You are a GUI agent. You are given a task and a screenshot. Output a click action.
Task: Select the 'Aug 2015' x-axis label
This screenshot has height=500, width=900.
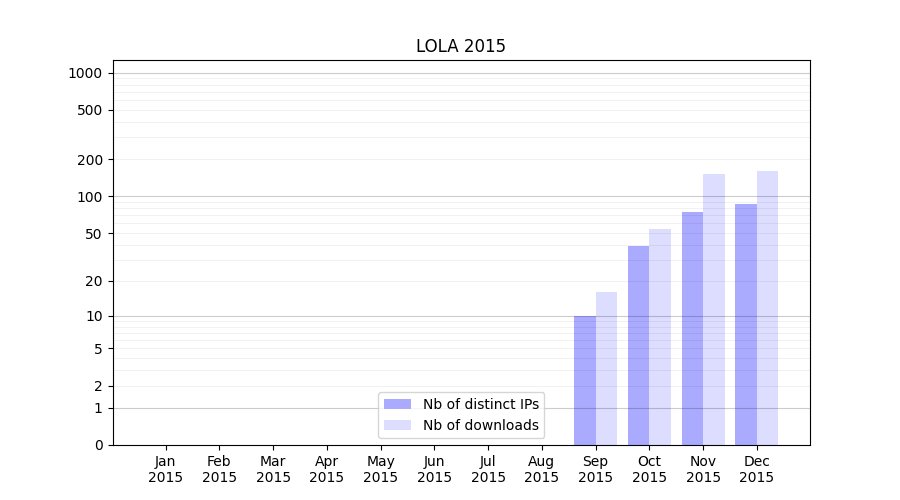coord(542,469)
